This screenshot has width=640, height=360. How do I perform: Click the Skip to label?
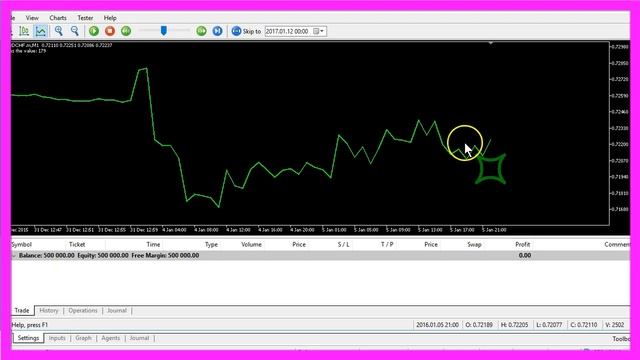[252, 31]
